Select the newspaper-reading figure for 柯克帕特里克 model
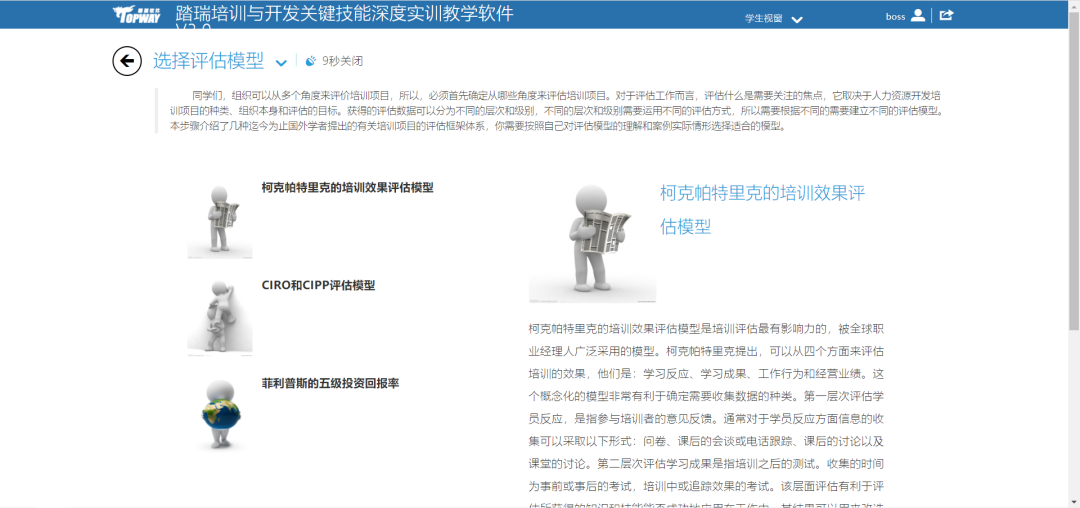This screenshot has width=1080, height=508. [220, 218]
